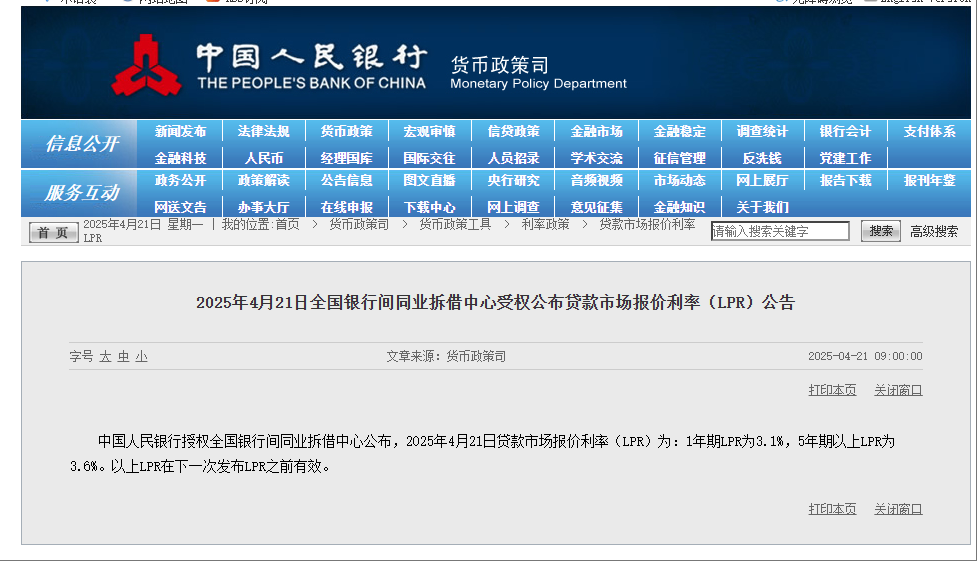Click bottom 关闭窗口 close window link
Image resolution: width=977 pixels, height=561 pixels.
point(898,509)
